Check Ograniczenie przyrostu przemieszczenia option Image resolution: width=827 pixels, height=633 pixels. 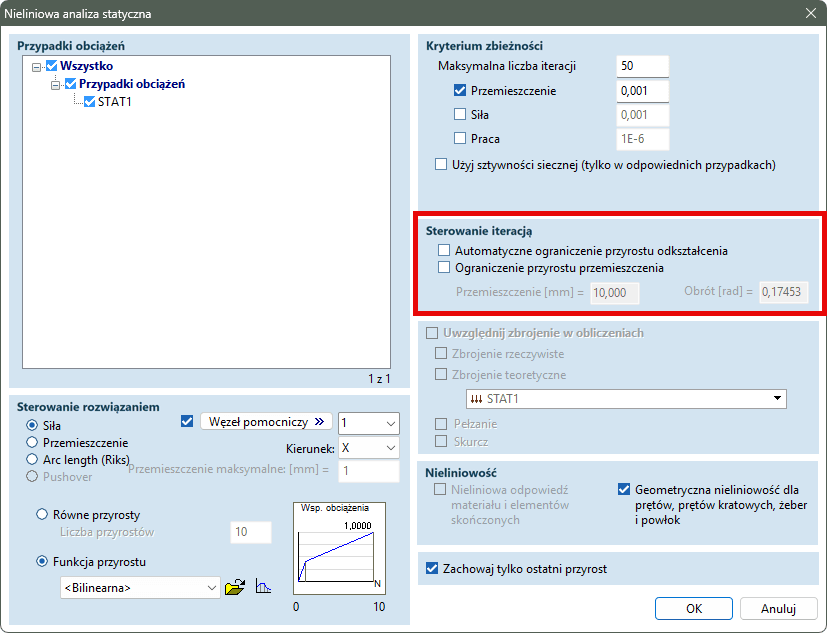click(444, 268)
